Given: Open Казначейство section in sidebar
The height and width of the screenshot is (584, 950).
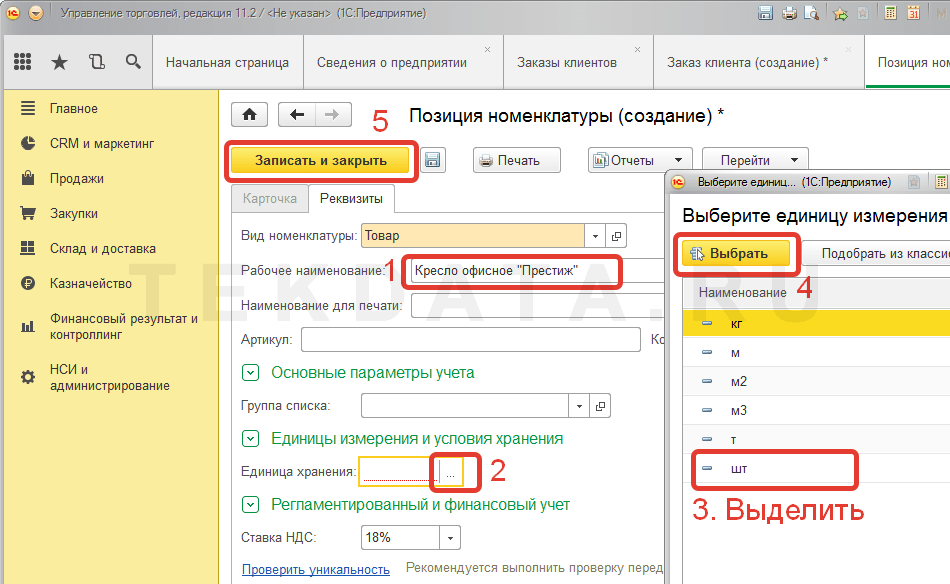Looking at the screenshot, I should (90, 284).
